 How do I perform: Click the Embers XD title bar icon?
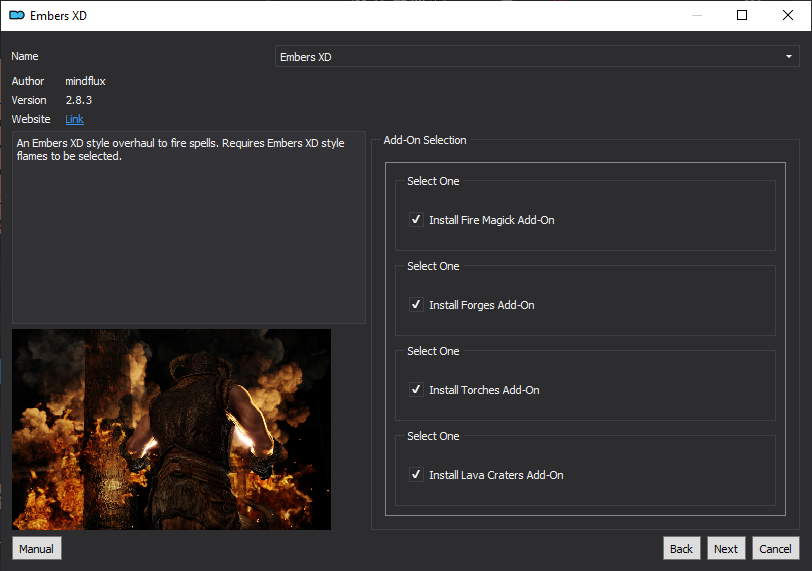[17, 16]
